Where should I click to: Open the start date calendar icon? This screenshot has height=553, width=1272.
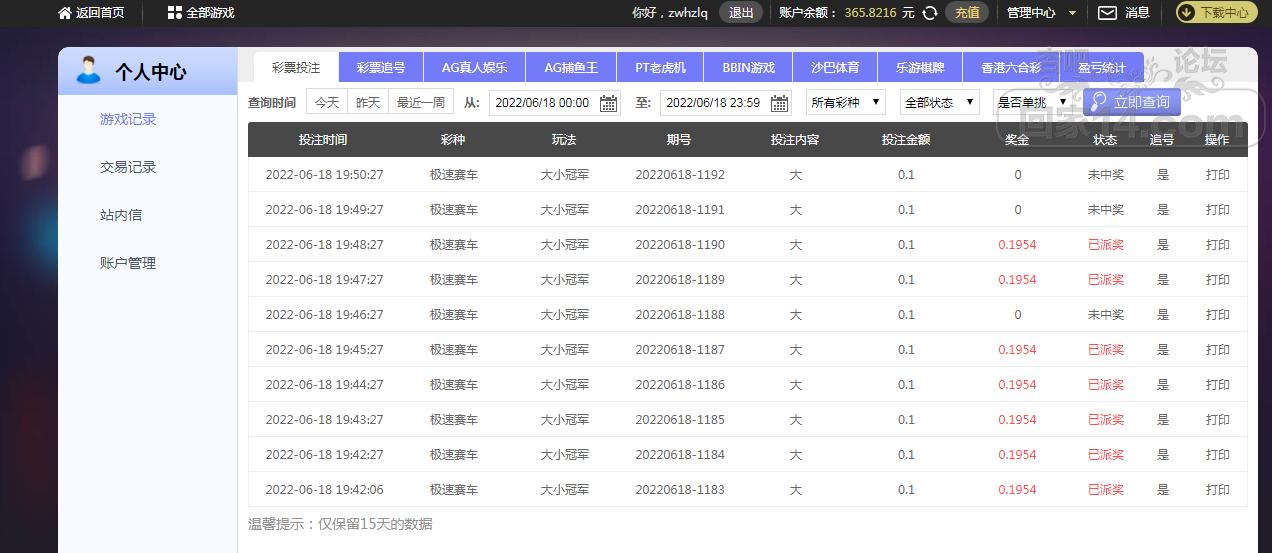pos(608,103)
